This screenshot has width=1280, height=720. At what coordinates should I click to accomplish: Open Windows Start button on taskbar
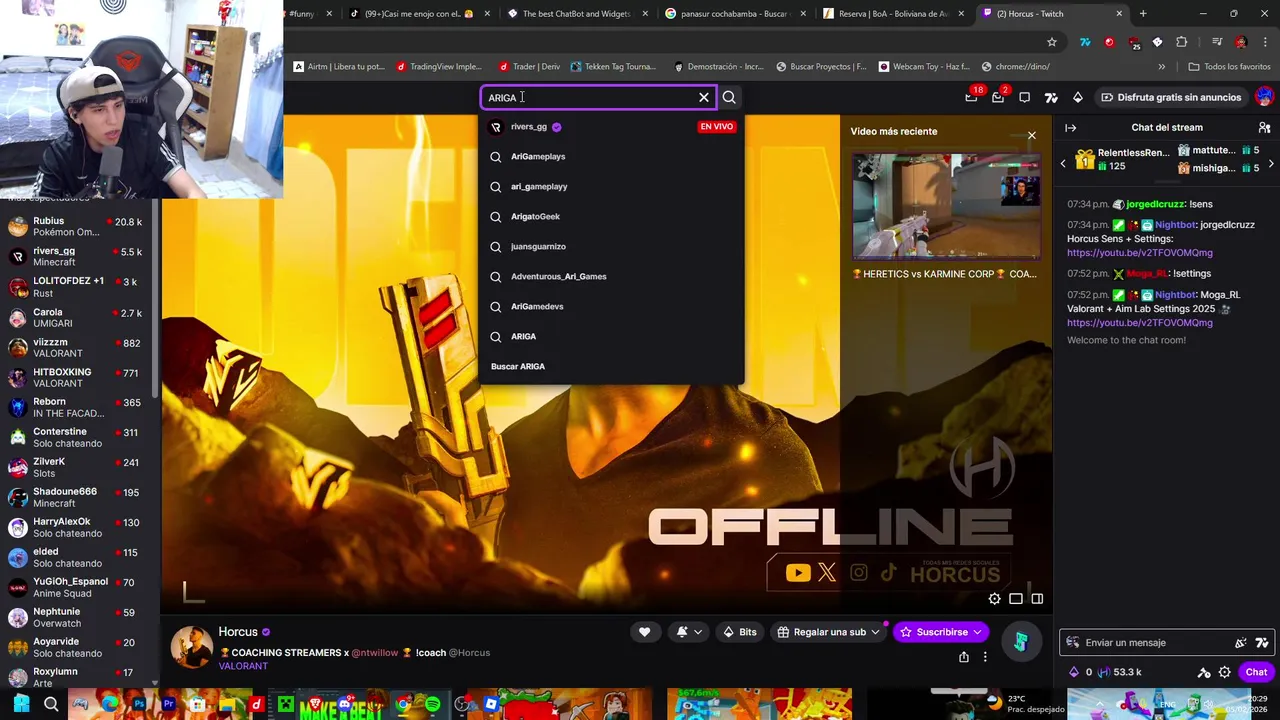click(x=21, y=705)
